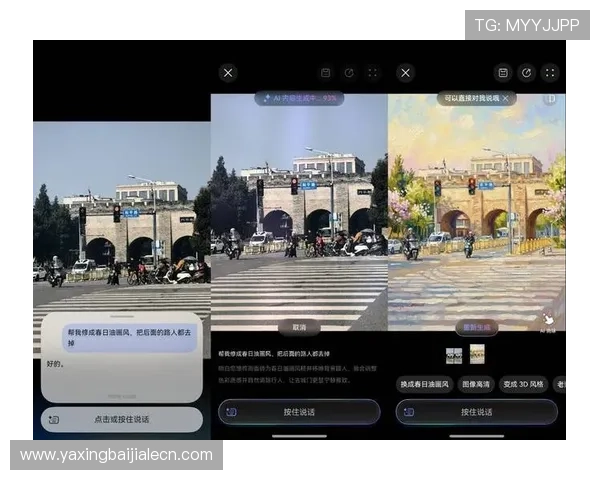Tap the four-dot expand icon on right screen
Screen dimensions: 600x480
click(550, 73)
